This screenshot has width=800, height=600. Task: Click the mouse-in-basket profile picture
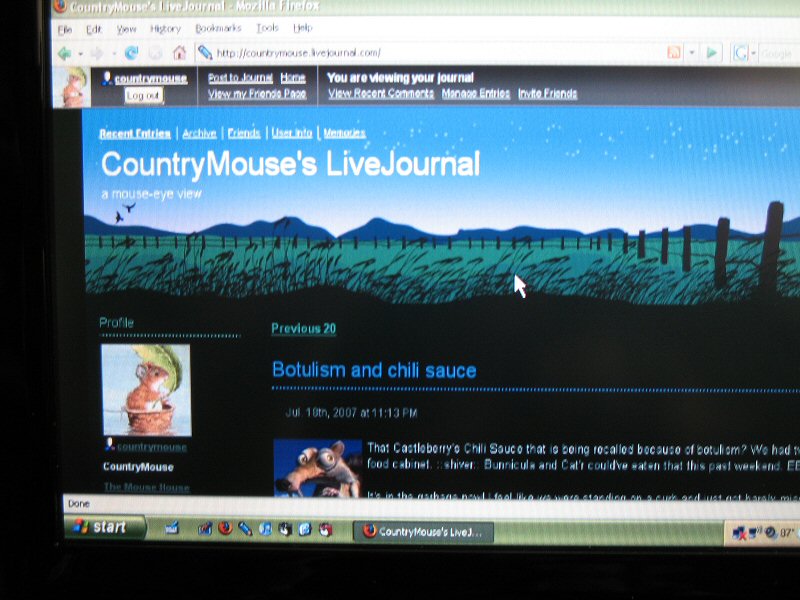146,390
